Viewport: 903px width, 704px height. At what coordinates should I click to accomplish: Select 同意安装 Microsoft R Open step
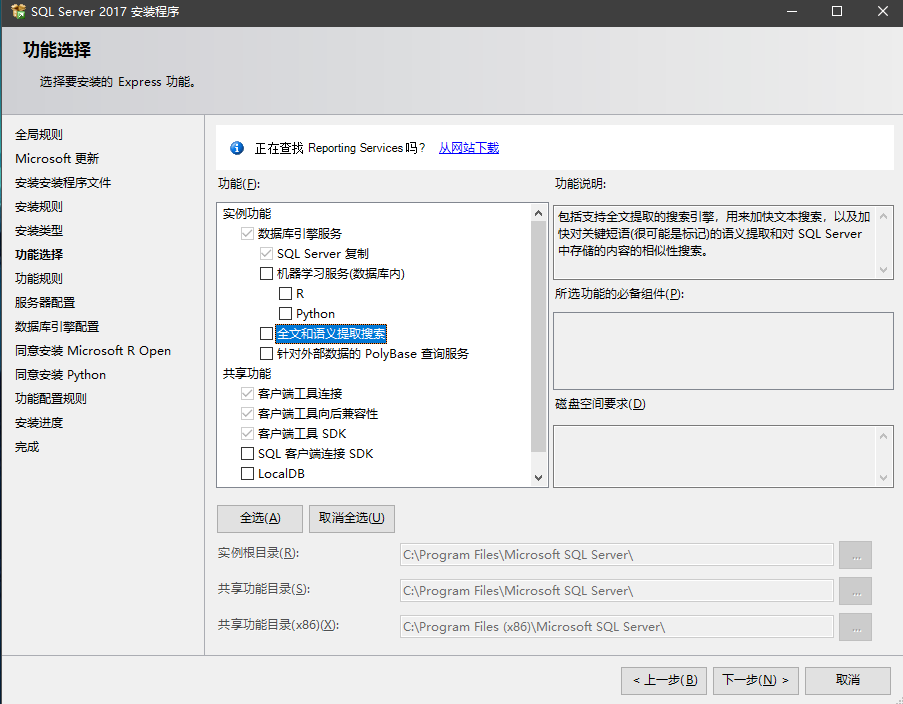pyautogui.click(x=93, y=351)
